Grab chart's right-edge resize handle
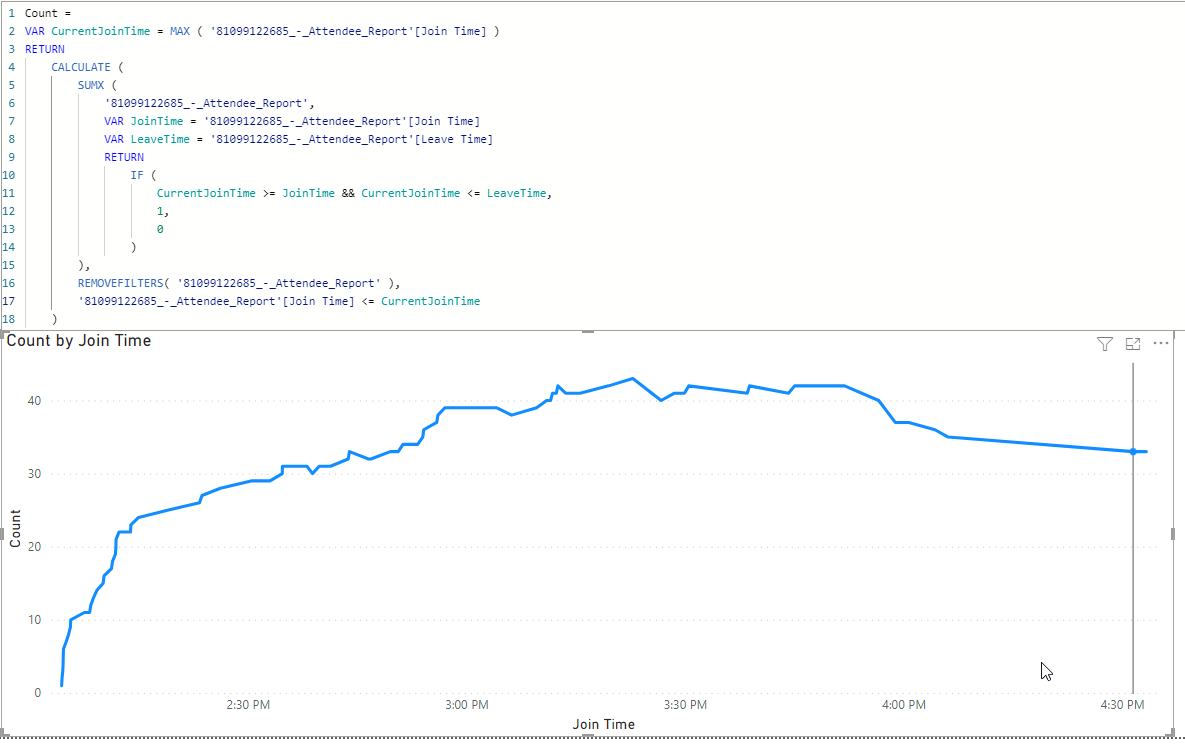 pyautogui.click(x=1172, y=534)
